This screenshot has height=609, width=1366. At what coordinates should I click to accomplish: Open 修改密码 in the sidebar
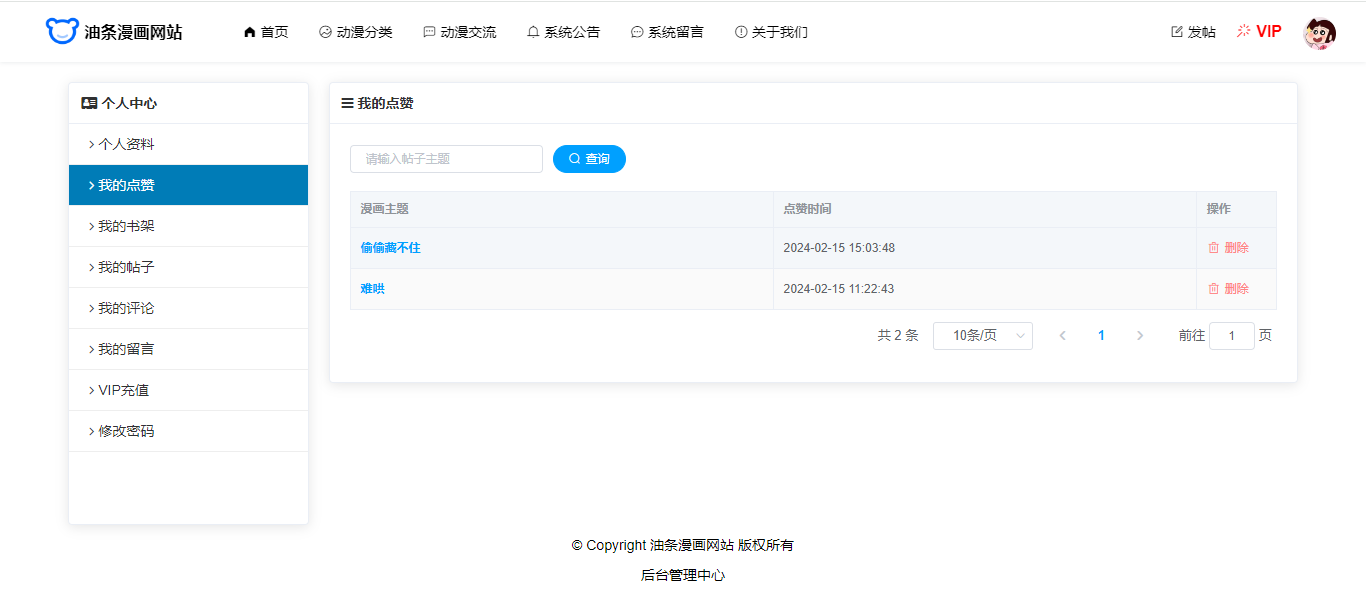126,431
